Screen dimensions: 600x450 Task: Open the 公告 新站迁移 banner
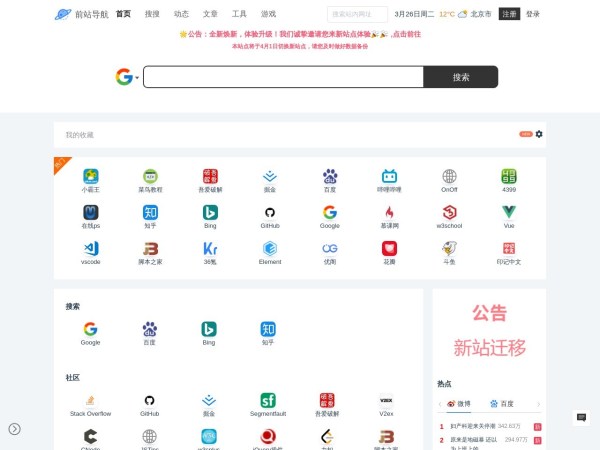[489, 331]
